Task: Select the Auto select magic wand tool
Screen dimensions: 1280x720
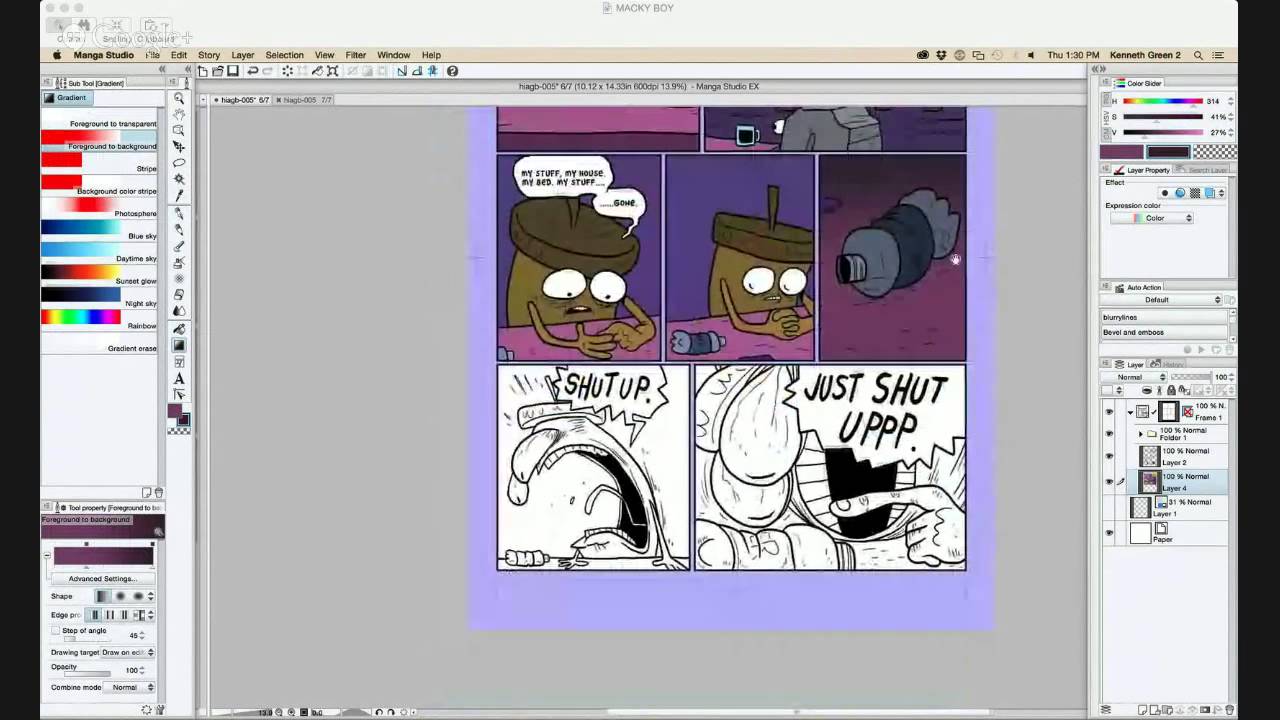Action: click(179, 178)
